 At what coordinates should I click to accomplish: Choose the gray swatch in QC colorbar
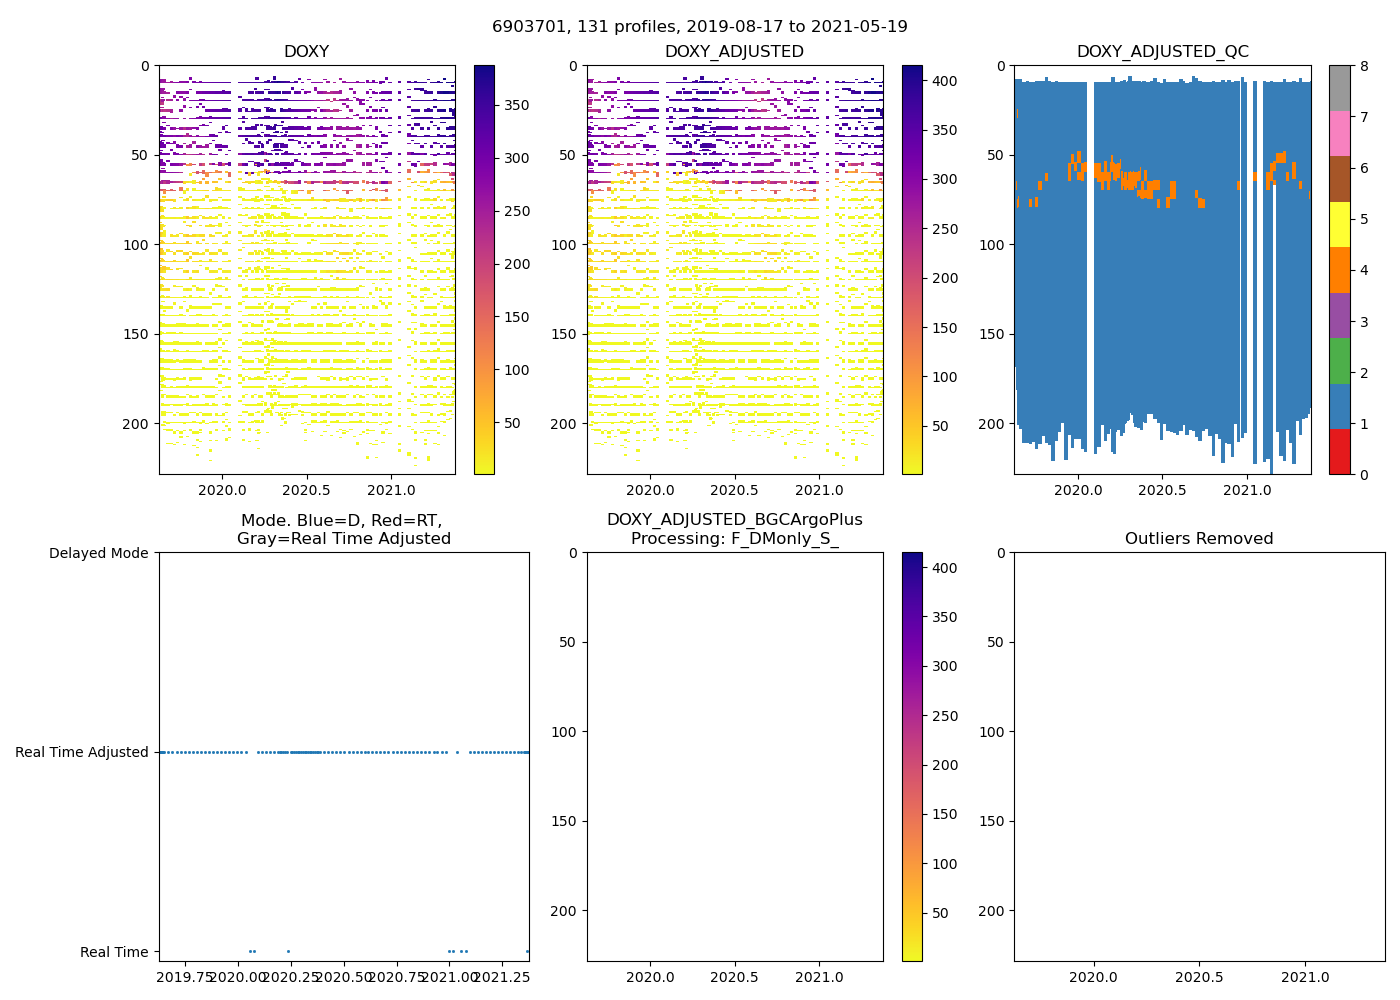point(1339,88)
